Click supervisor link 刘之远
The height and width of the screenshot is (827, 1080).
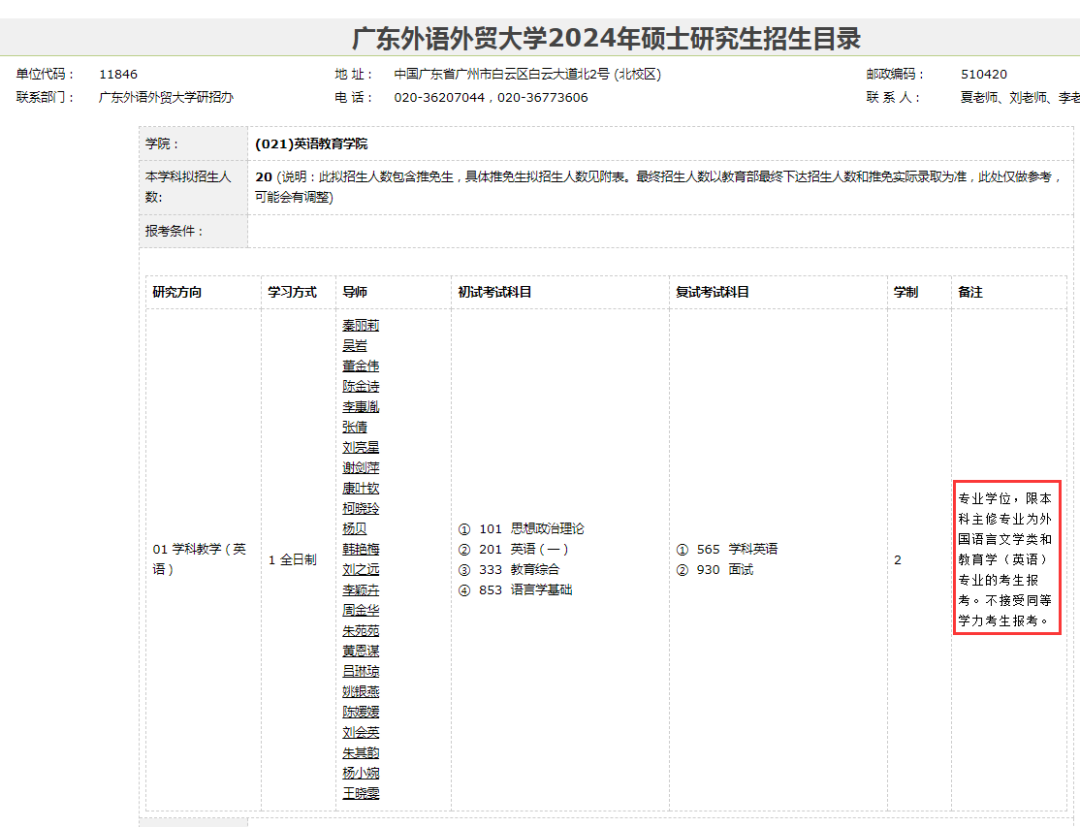pyautogui.click(x=360, y=569)
